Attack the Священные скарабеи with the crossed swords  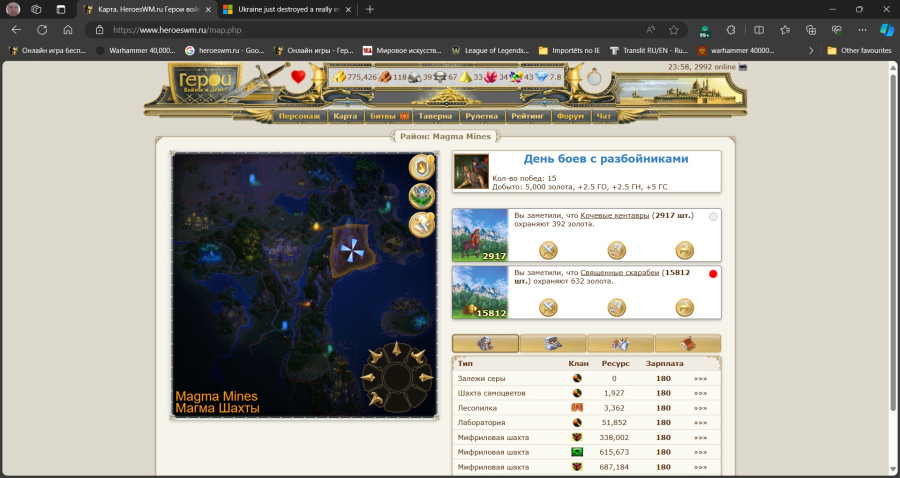click(x=548, y=308)
